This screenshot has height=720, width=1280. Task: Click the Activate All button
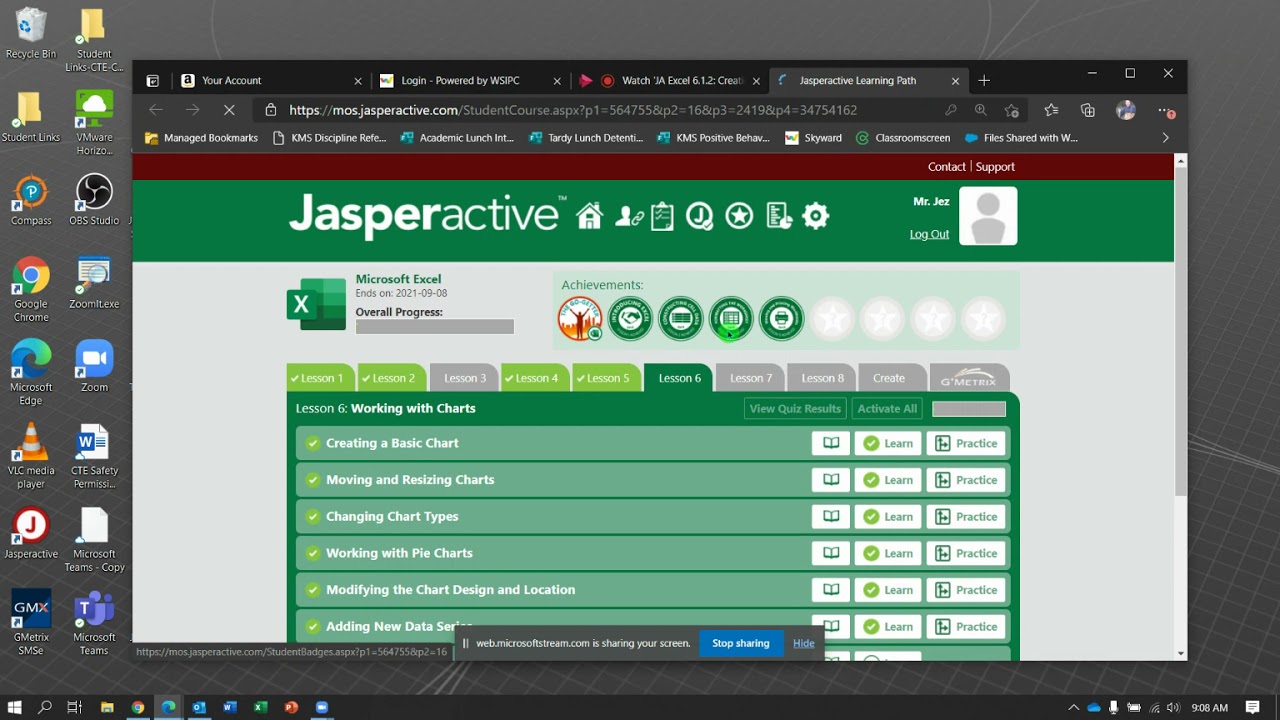click(x=887, y=408)
